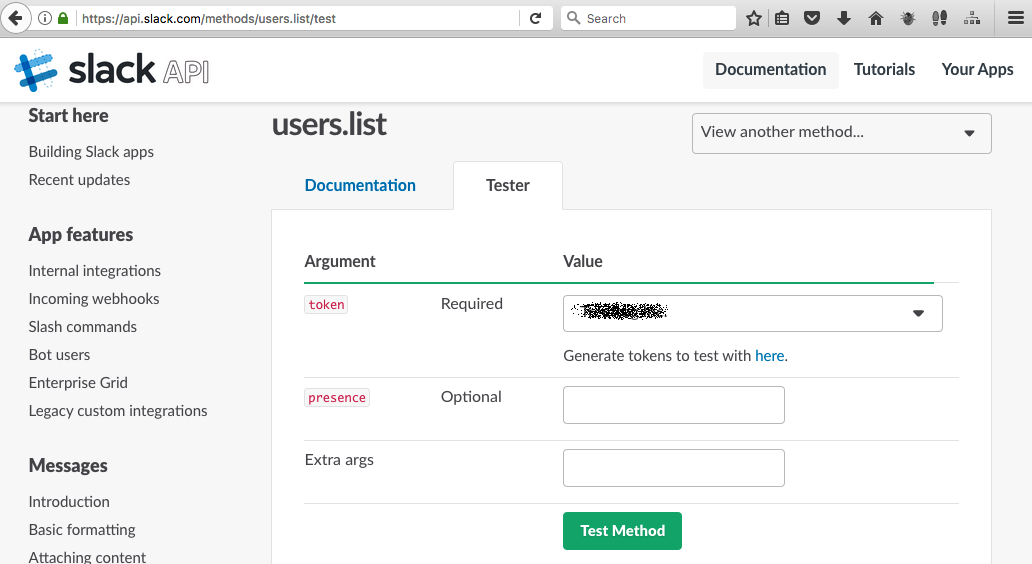Viewport: 1032px width, 564px height.
Task: Open Recent updates sidebar link
Action: tap(79, 180)
